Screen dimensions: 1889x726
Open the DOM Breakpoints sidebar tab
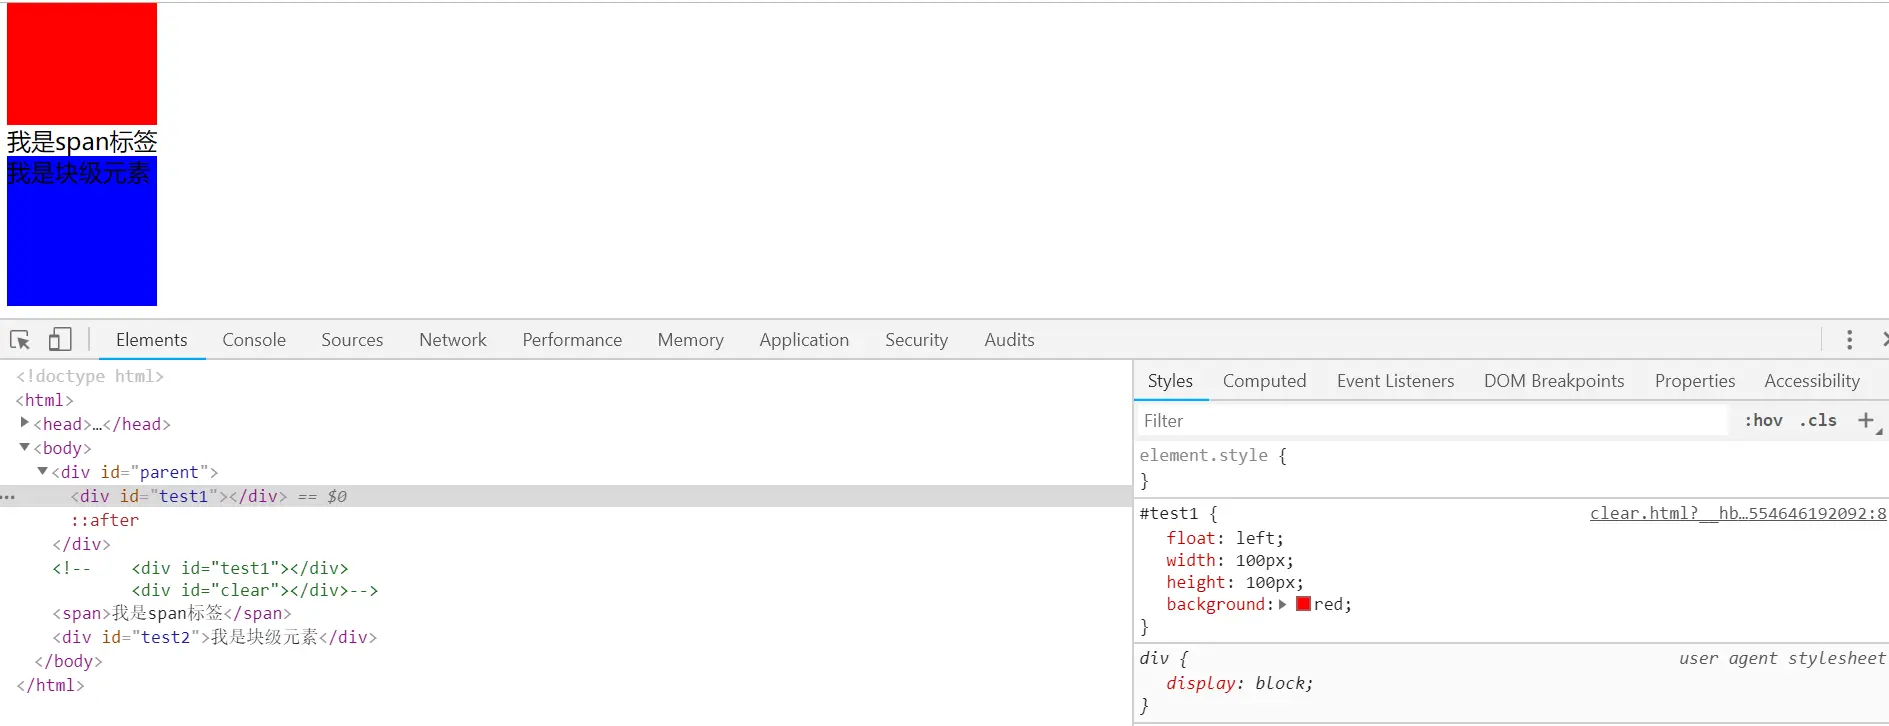click(1554, 381)
